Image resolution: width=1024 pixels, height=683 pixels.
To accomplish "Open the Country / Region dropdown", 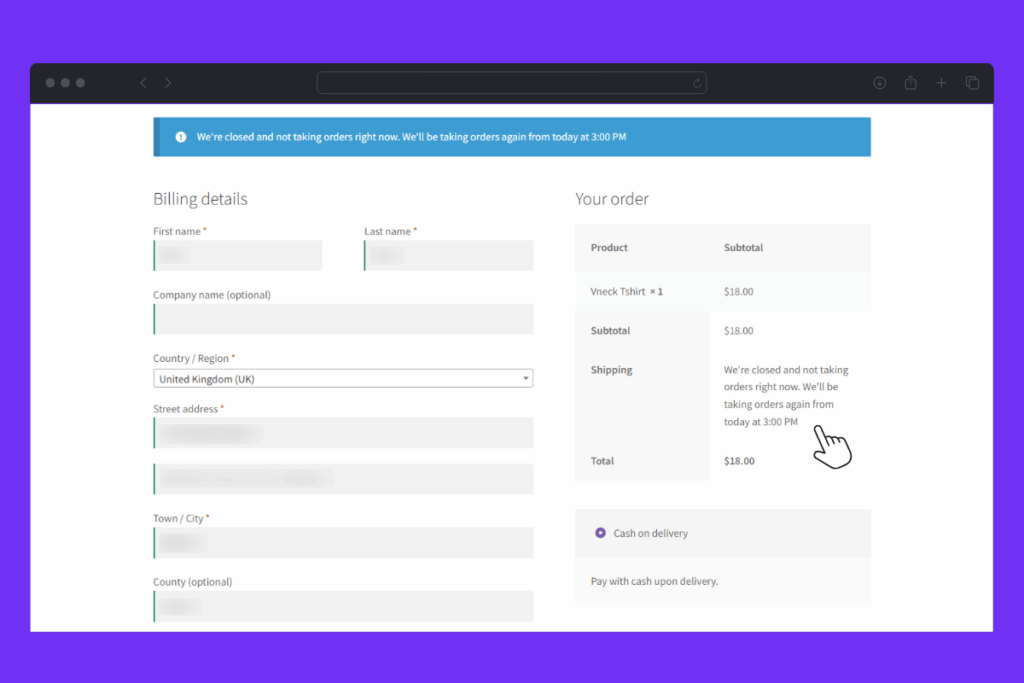I will 343,379.
